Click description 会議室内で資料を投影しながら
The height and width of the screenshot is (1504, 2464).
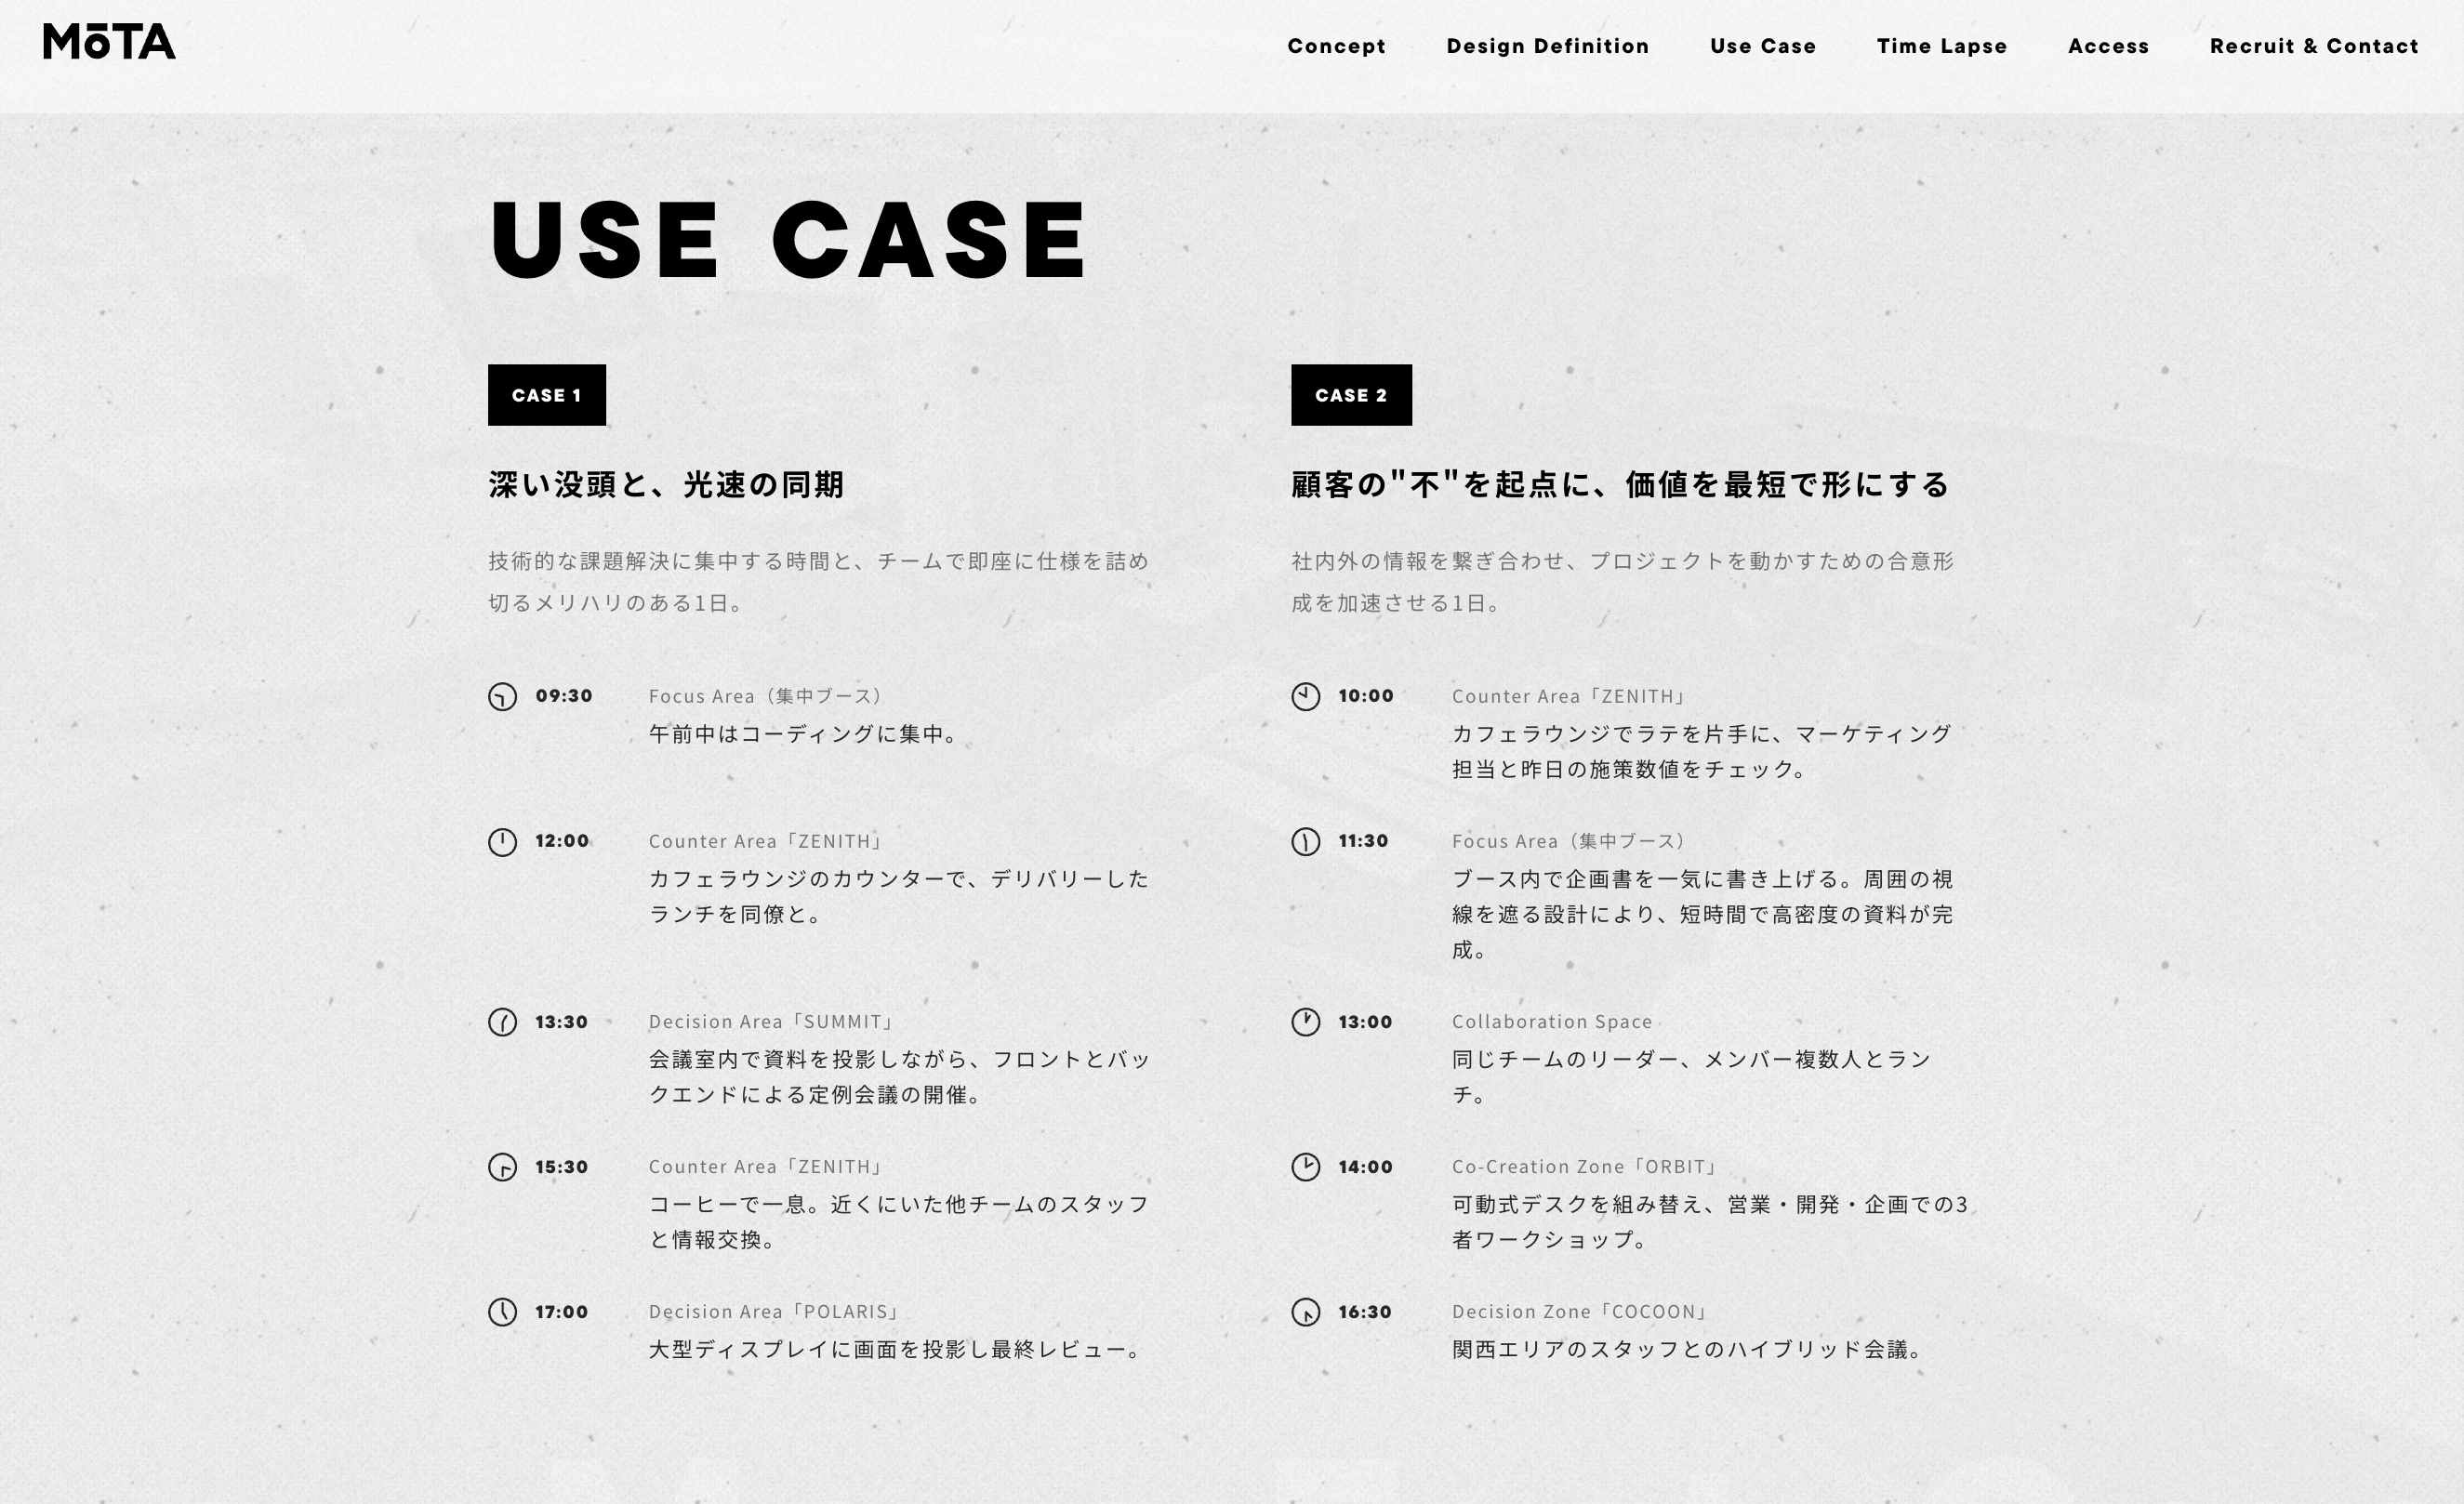click(899, 1077)
